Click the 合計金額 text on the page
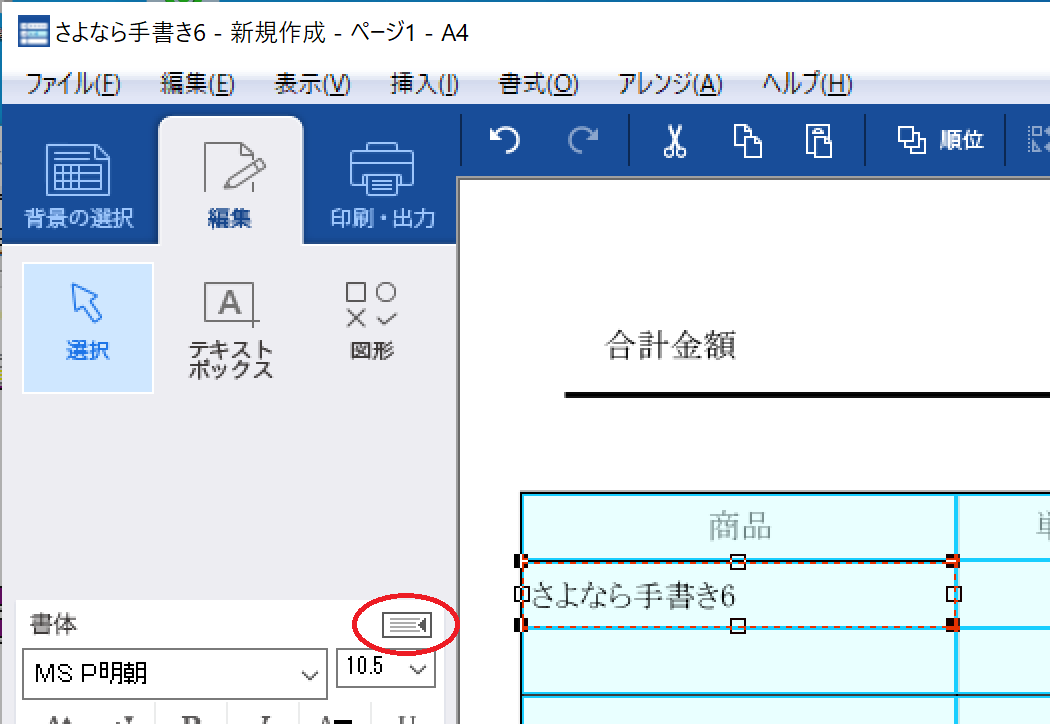The image size is (1050, 724). [x=670, y=346]
